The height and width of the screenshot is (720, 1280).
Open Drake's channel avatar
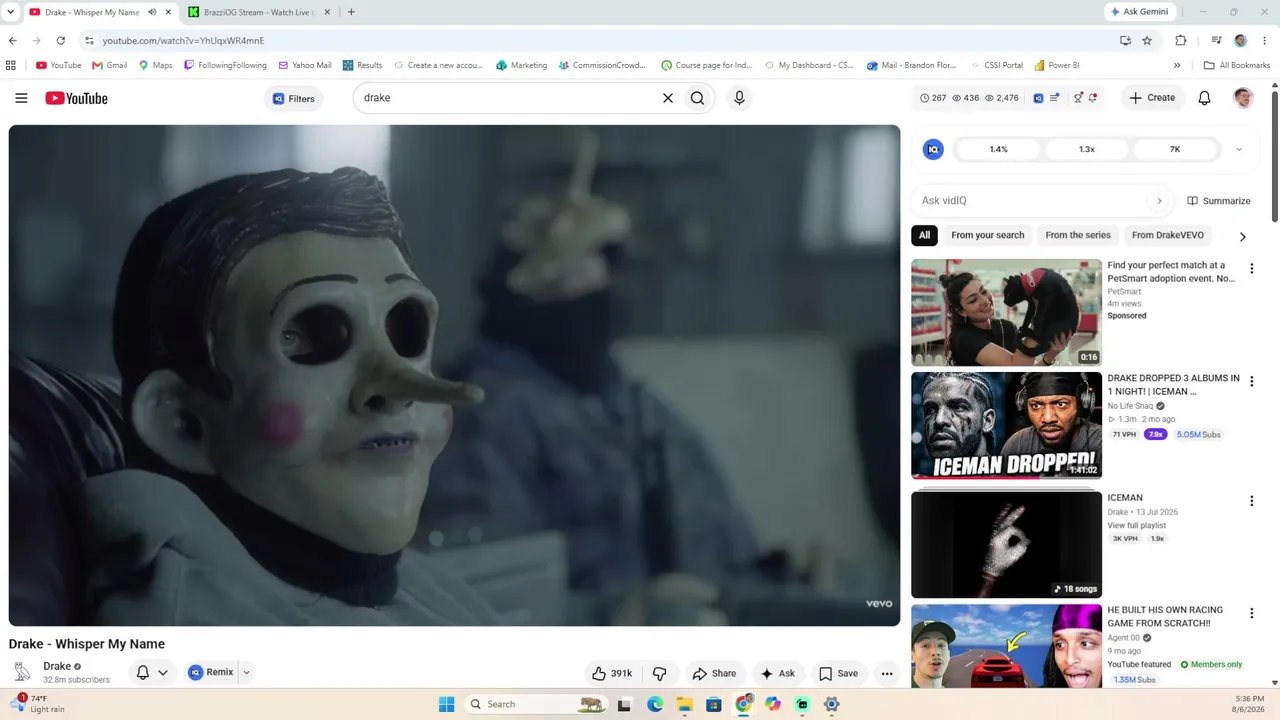(x=22, y=672)
